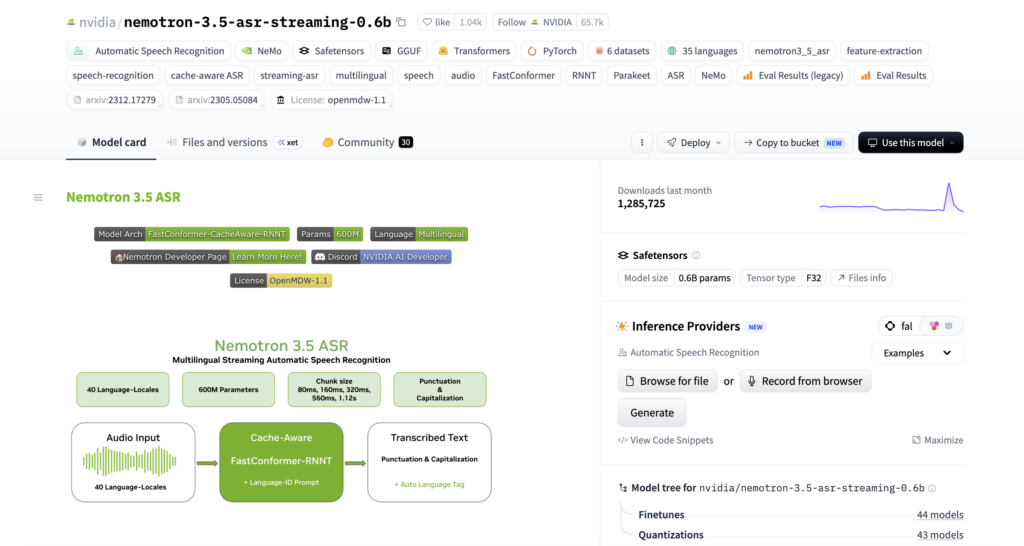Select the colorful second inference provider icon

(934, 326)
